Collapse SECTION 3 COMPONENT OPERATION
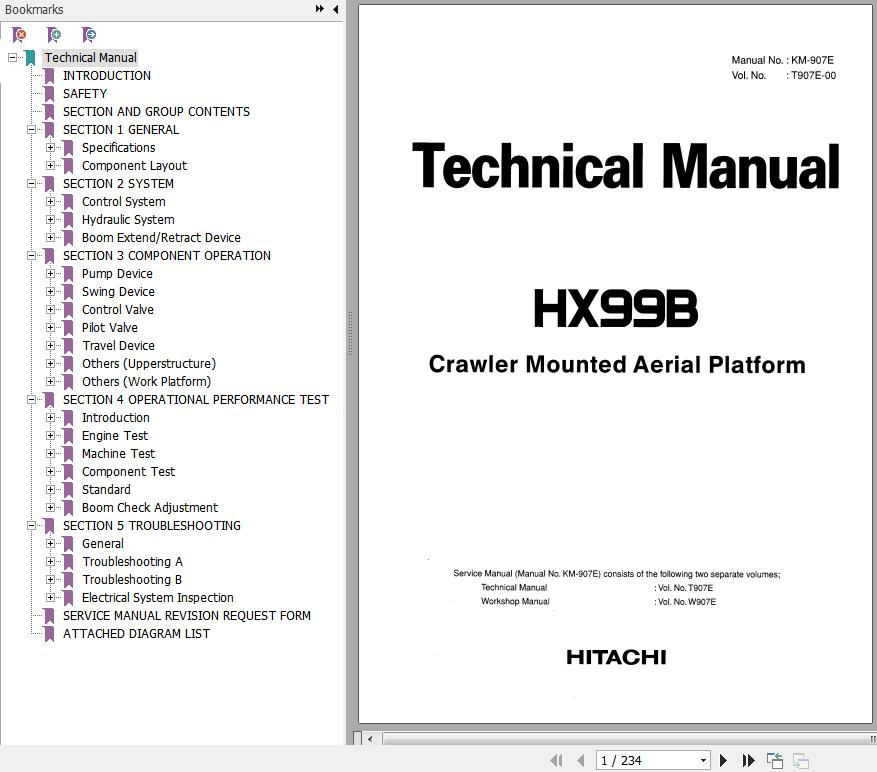The width and height of the screenshot is (877, 772). pyautogui.click(x=31, y=256)
